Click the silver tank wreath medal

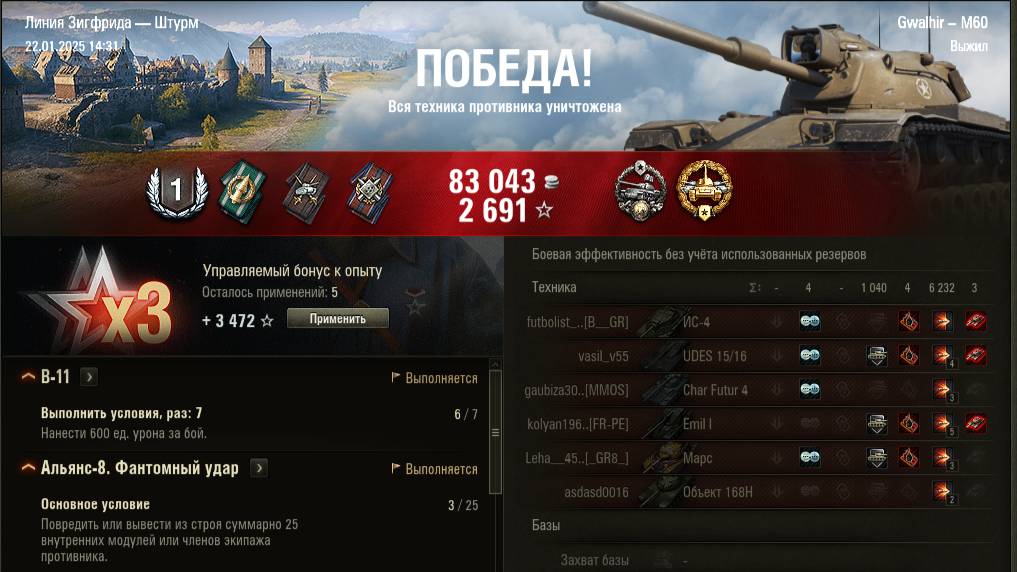tap(640, 191)
